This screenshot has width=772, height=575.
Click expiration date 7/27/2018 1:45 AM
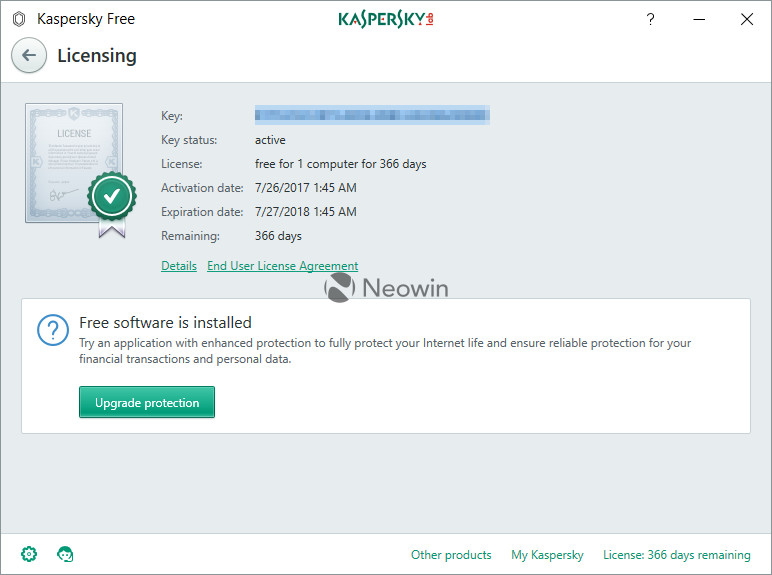coord(305,212)
